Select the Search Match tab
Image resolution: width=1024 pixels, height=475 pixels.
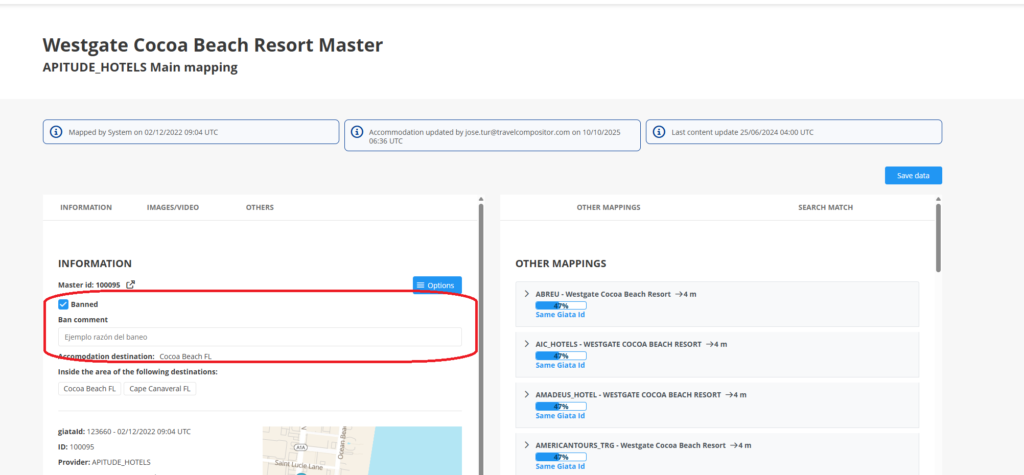(x=825, y=207)
